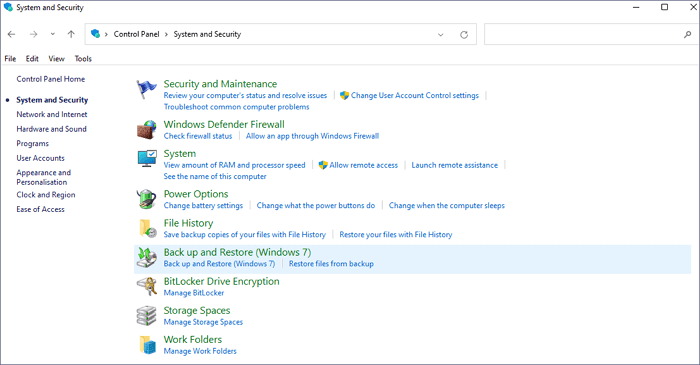Click Restore your files with File History
Screen dimensions: 700x365
click(396, 235)
